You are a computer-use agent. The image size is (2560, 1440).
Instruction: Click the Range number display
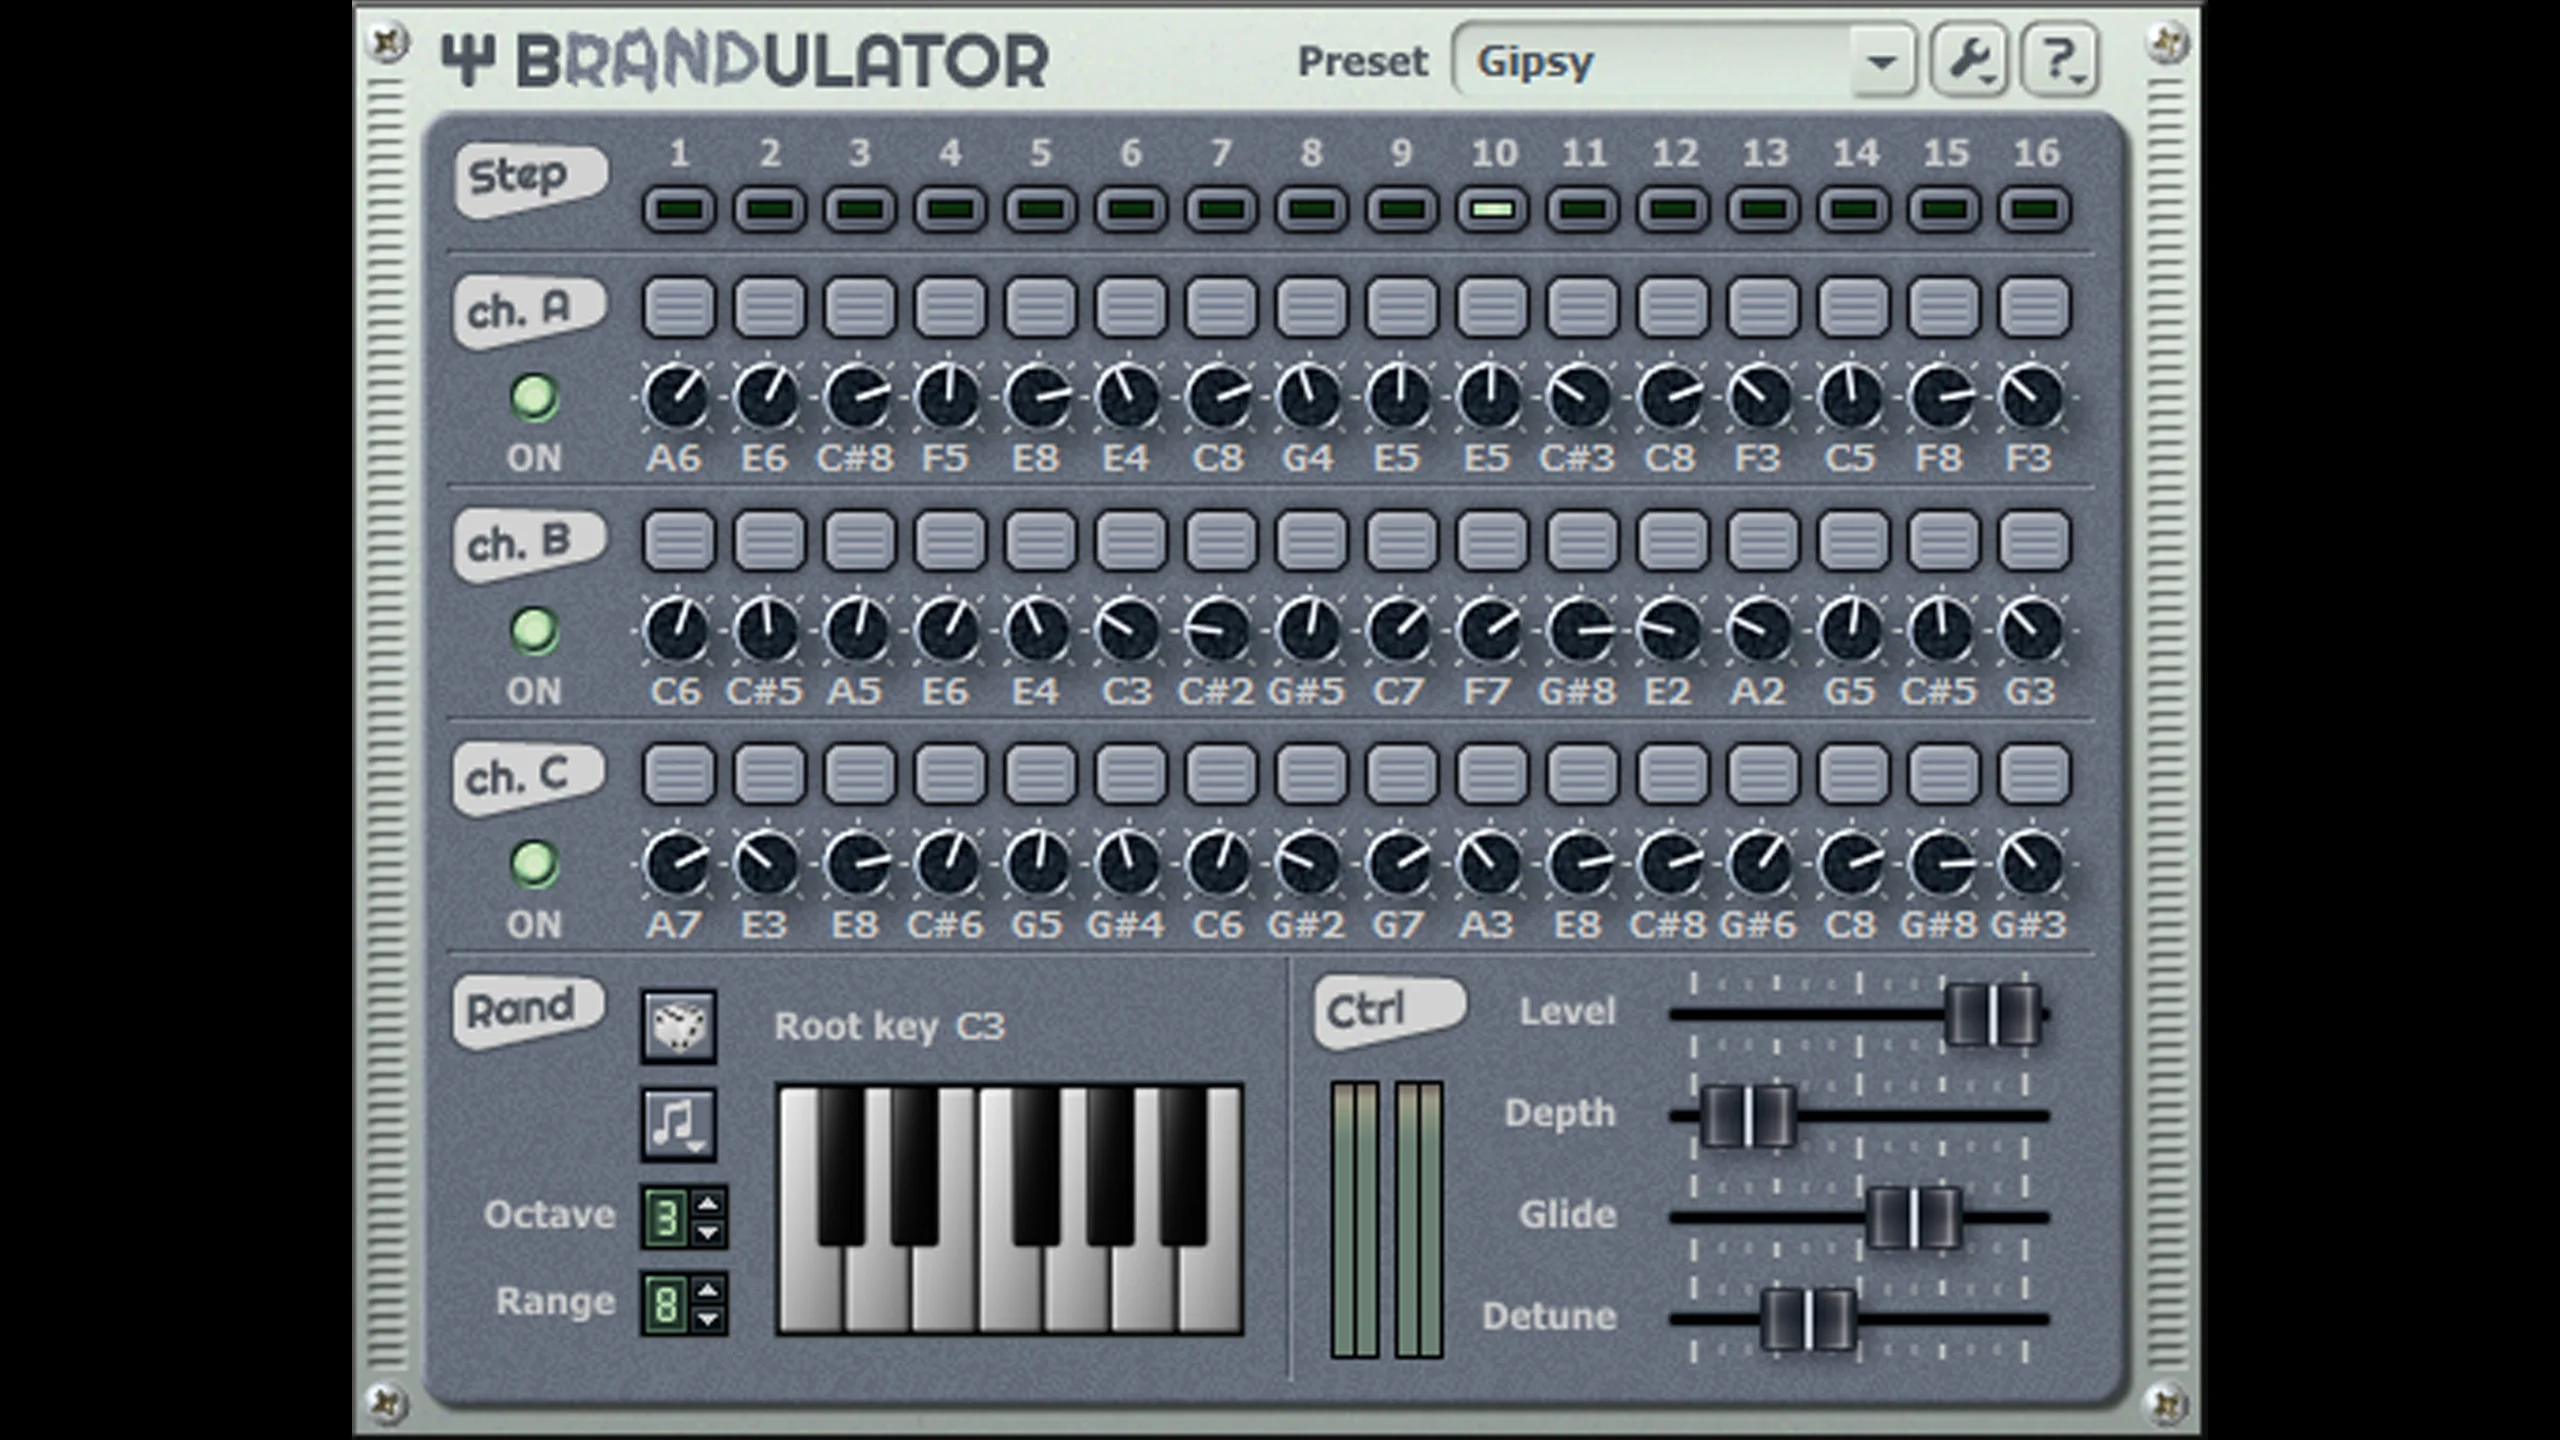point(666,1305)
